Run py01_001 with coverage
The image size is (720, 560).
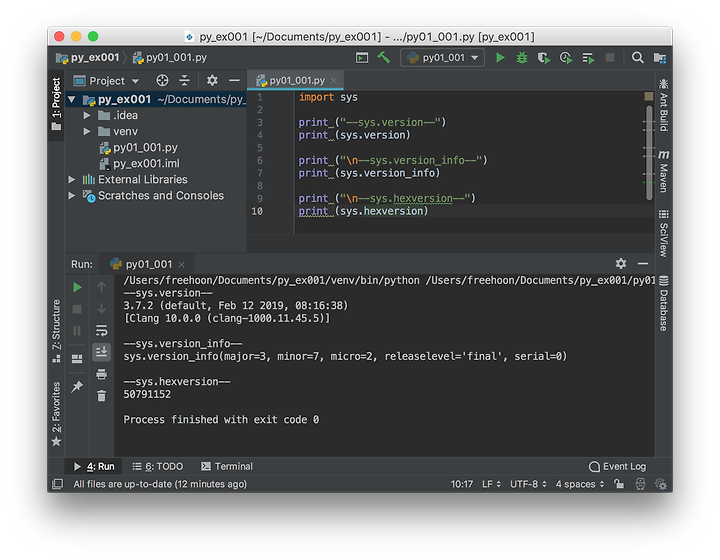coord(544,58)
